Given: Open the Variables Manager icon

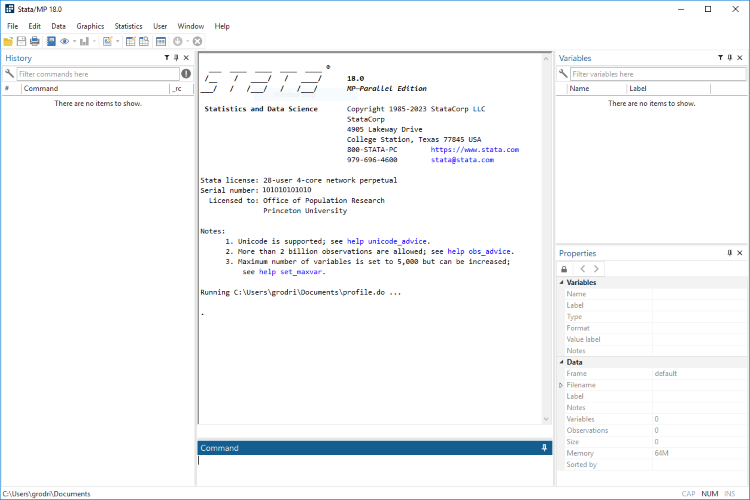Looking at the screenshot, I should [x=161, y=42].
